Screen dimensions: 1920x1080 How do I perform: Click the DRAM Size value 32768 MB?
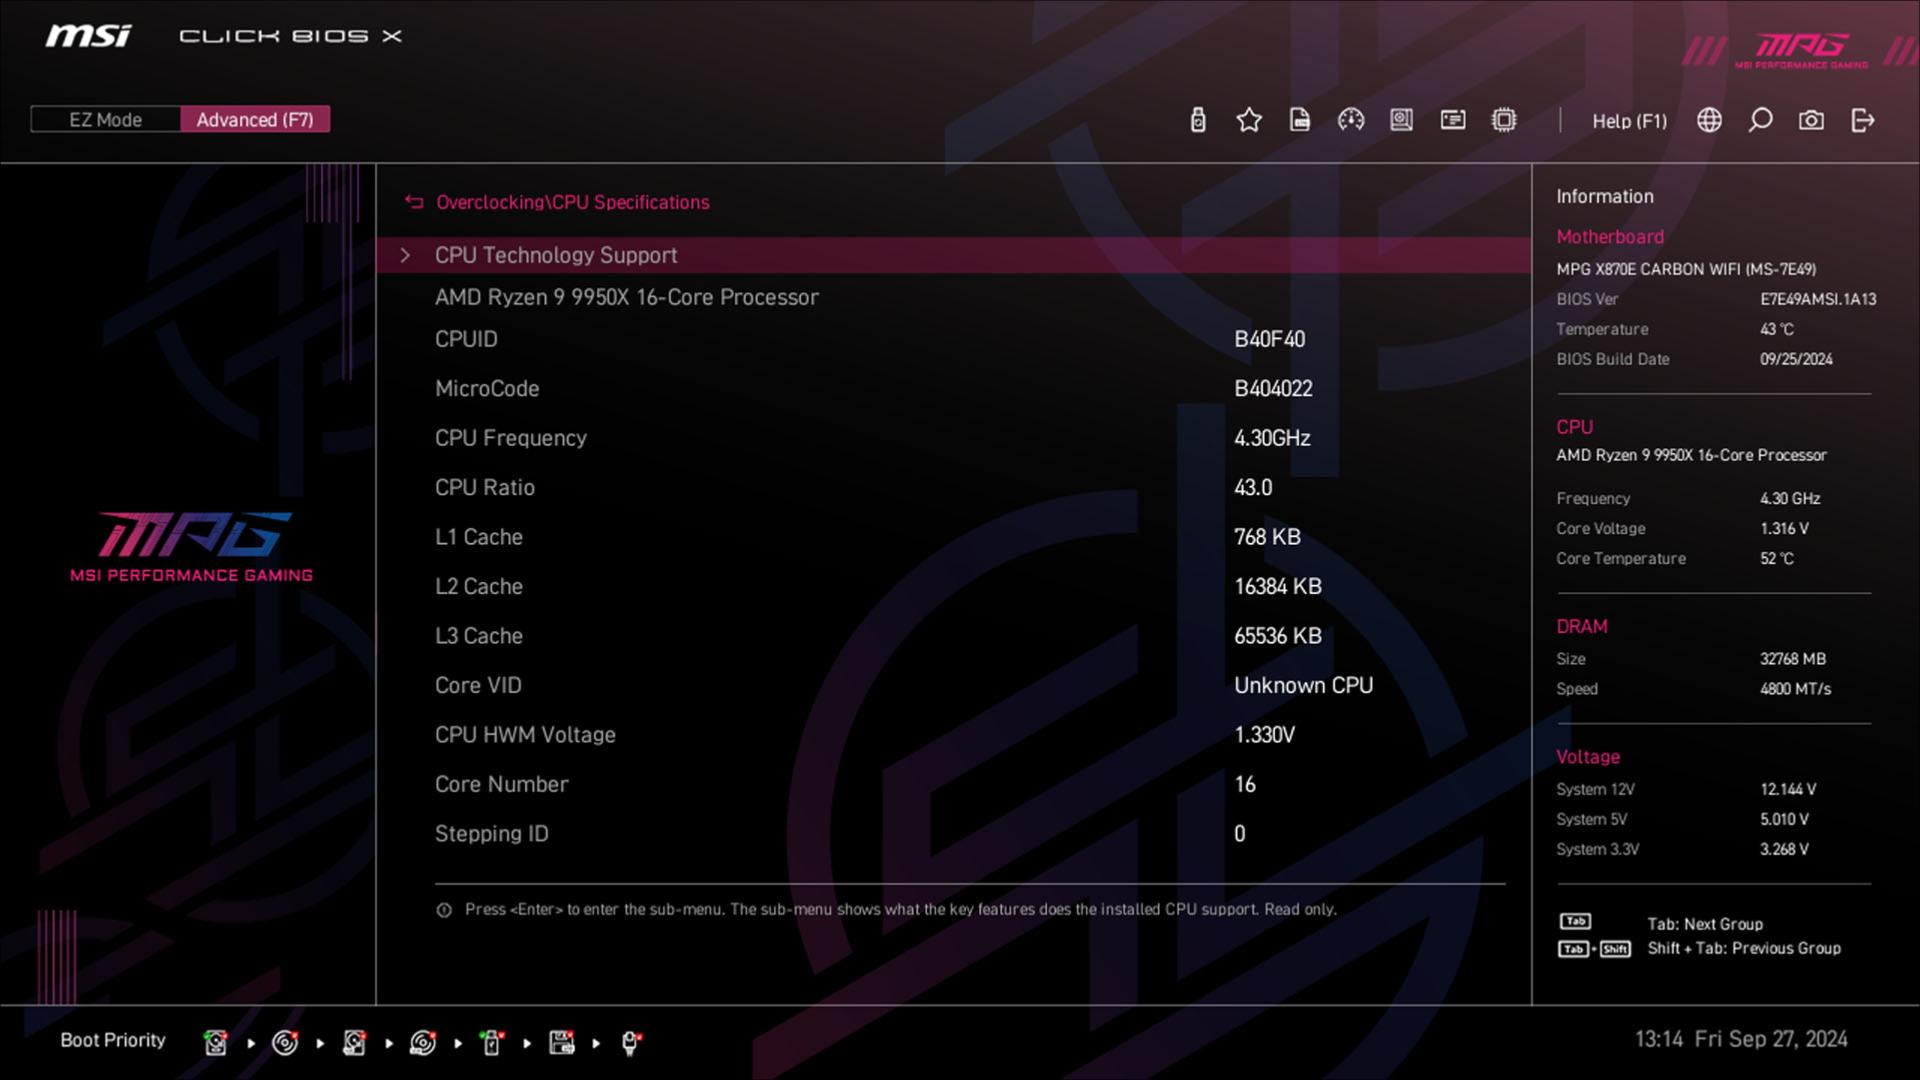[1792, 659]
